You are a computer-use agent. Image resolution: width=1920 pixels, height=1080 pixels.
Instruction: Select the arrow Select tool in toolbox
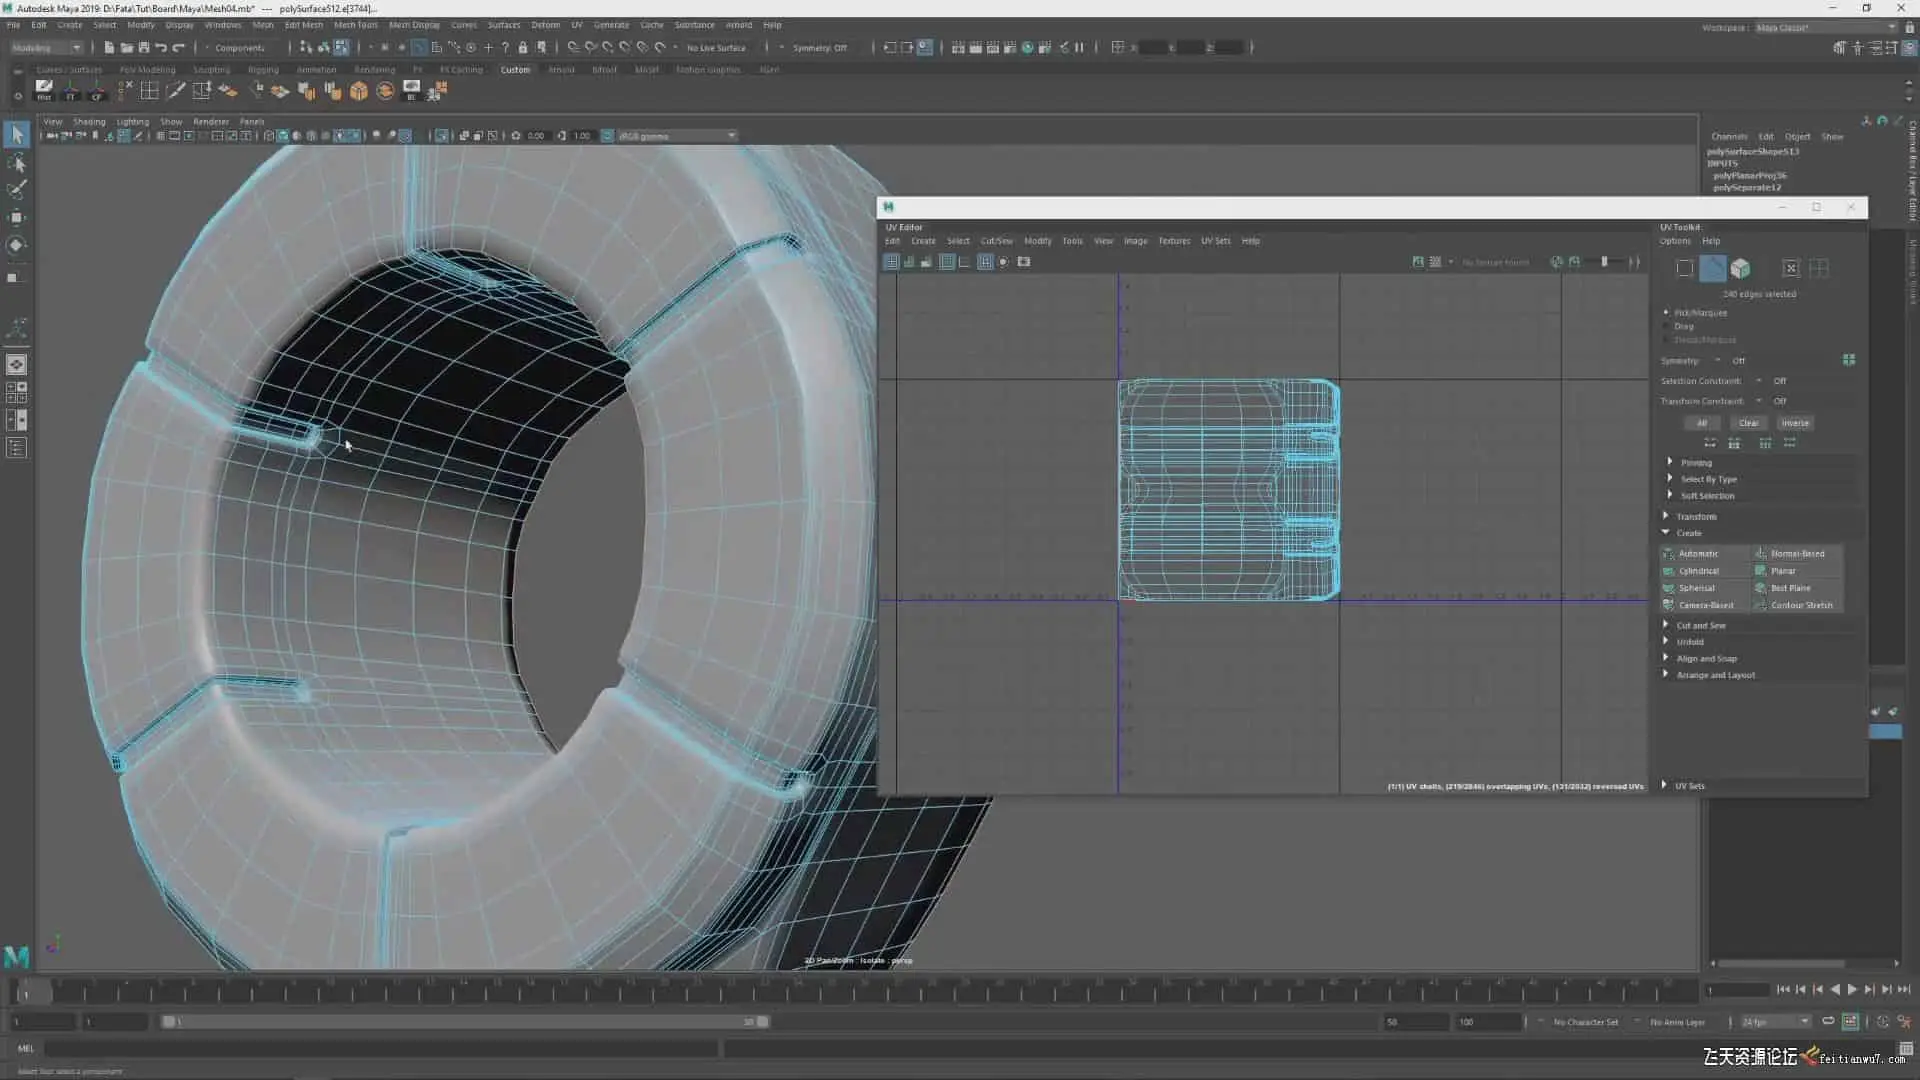[16, 134]
